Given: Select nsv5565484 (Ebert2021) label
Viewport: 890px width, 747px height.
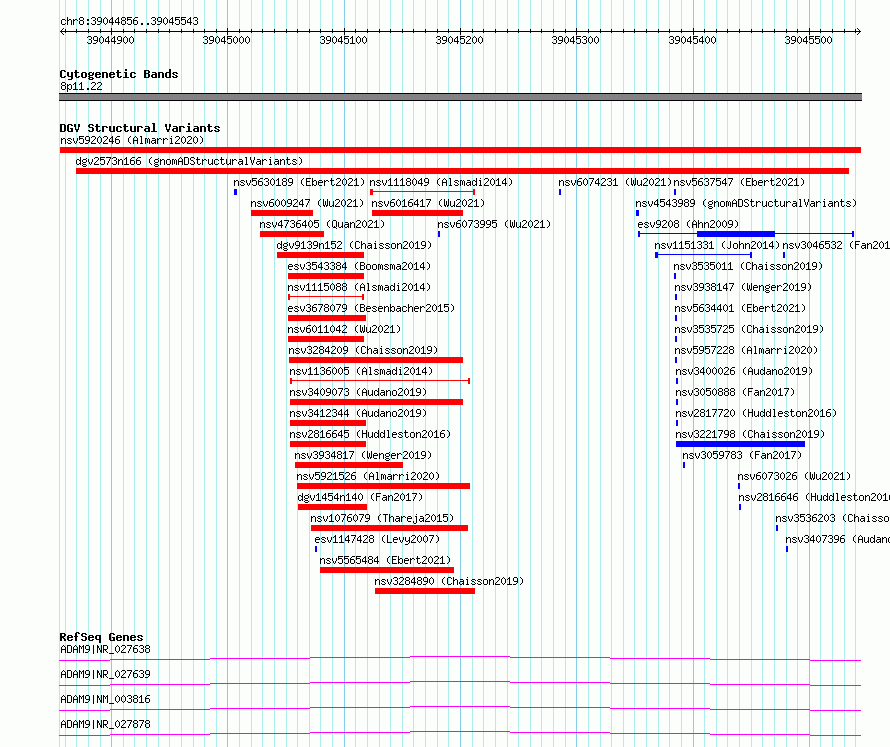Looking at the screenshot, I should point(385,560).
